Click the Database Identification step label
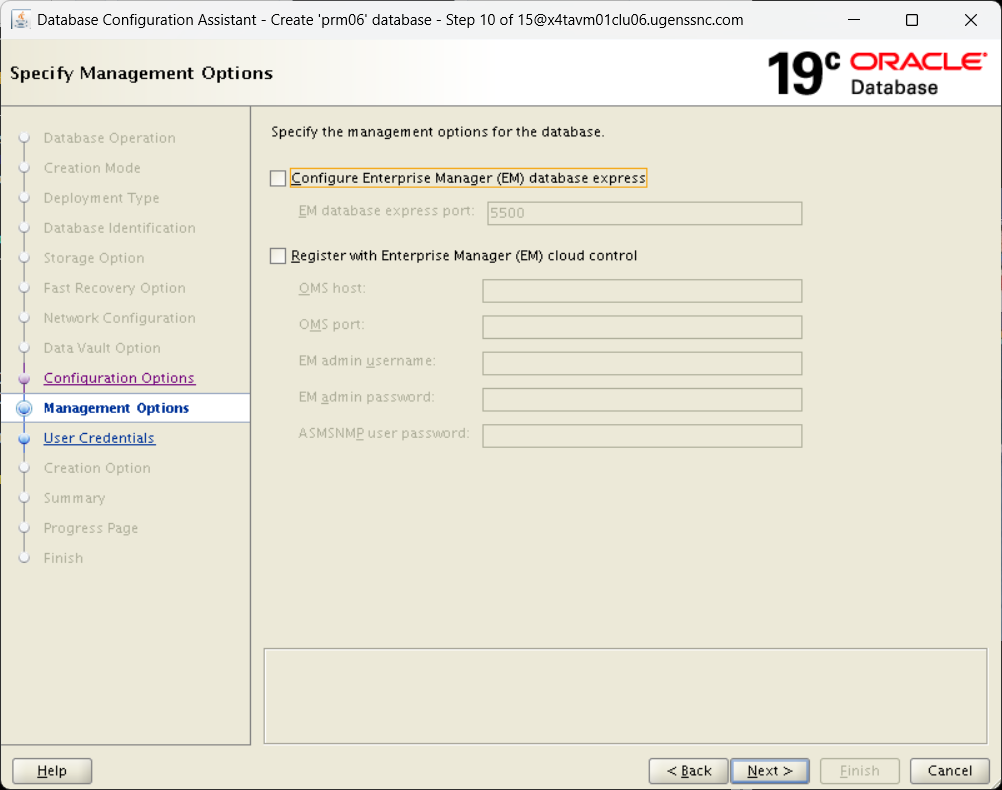The image size is (1002, 790). pyautogui.click(x=119, y=228)
